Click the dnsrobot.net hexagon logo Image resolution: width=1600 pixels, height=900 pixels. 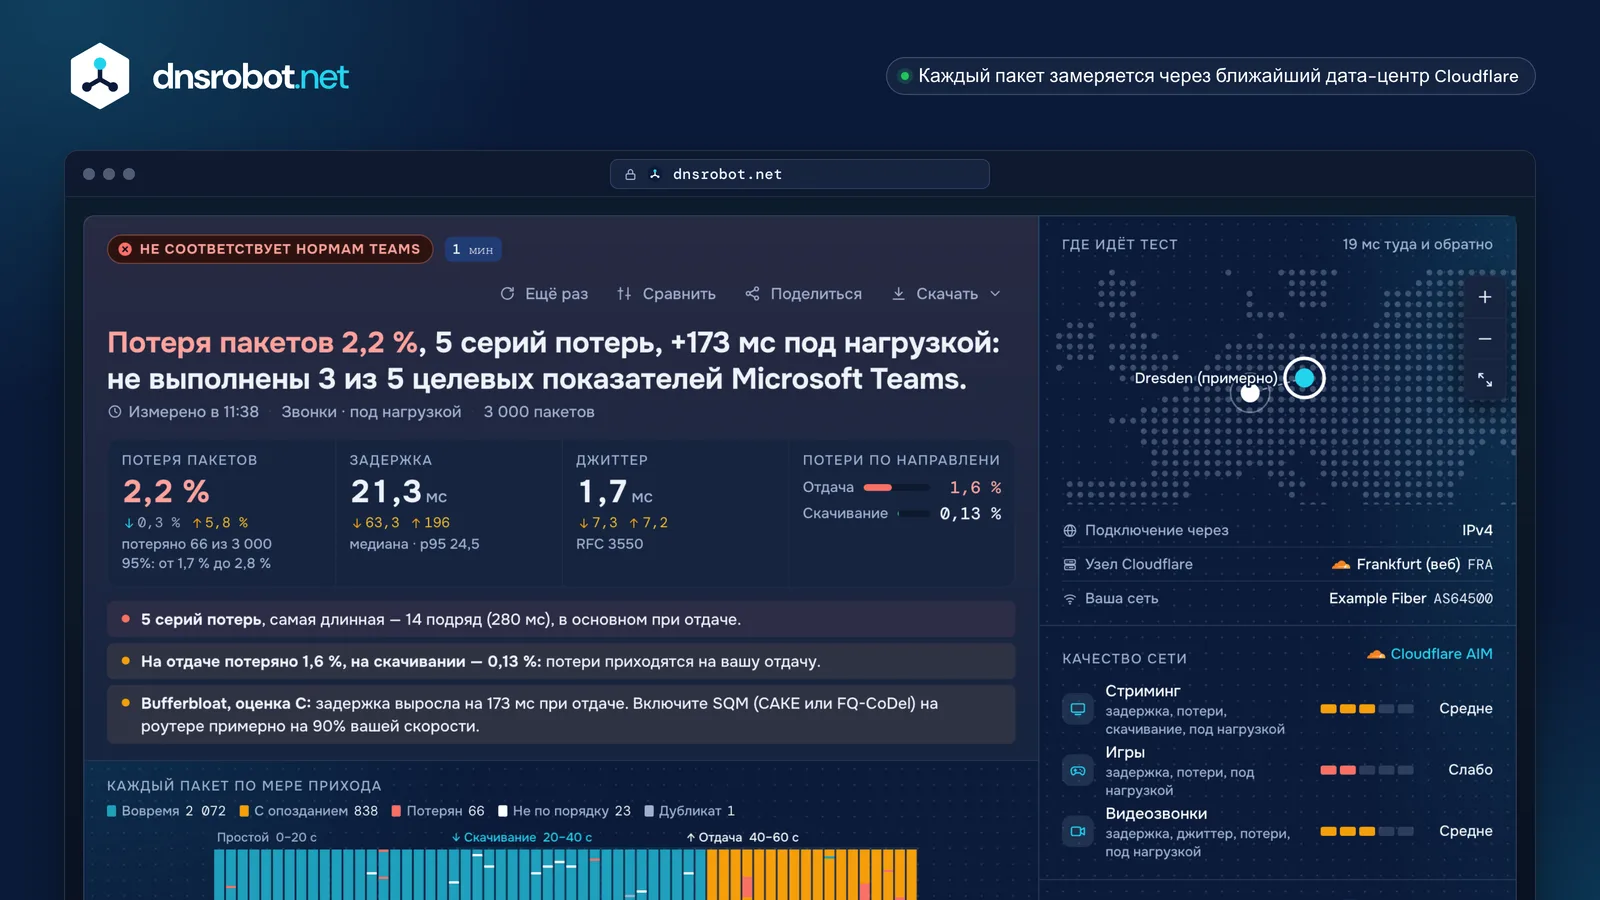100,76
